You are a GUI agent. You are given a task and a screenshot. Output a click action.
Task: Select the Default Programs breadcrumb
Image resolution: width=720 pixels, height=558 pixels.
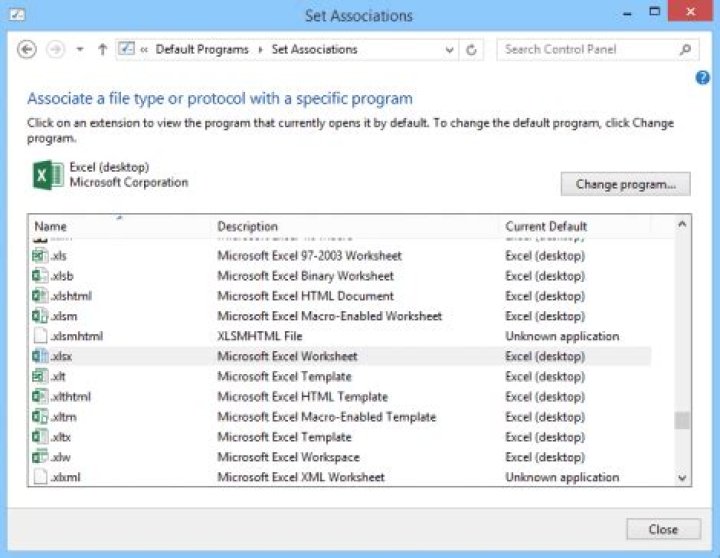coord(202,49)
